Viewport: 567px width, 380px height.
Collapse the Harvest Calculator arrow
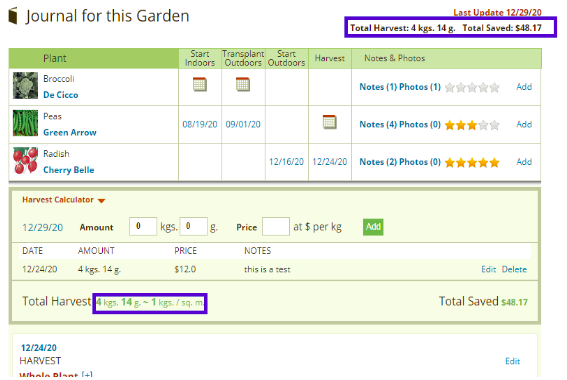(x=102, y=201)
